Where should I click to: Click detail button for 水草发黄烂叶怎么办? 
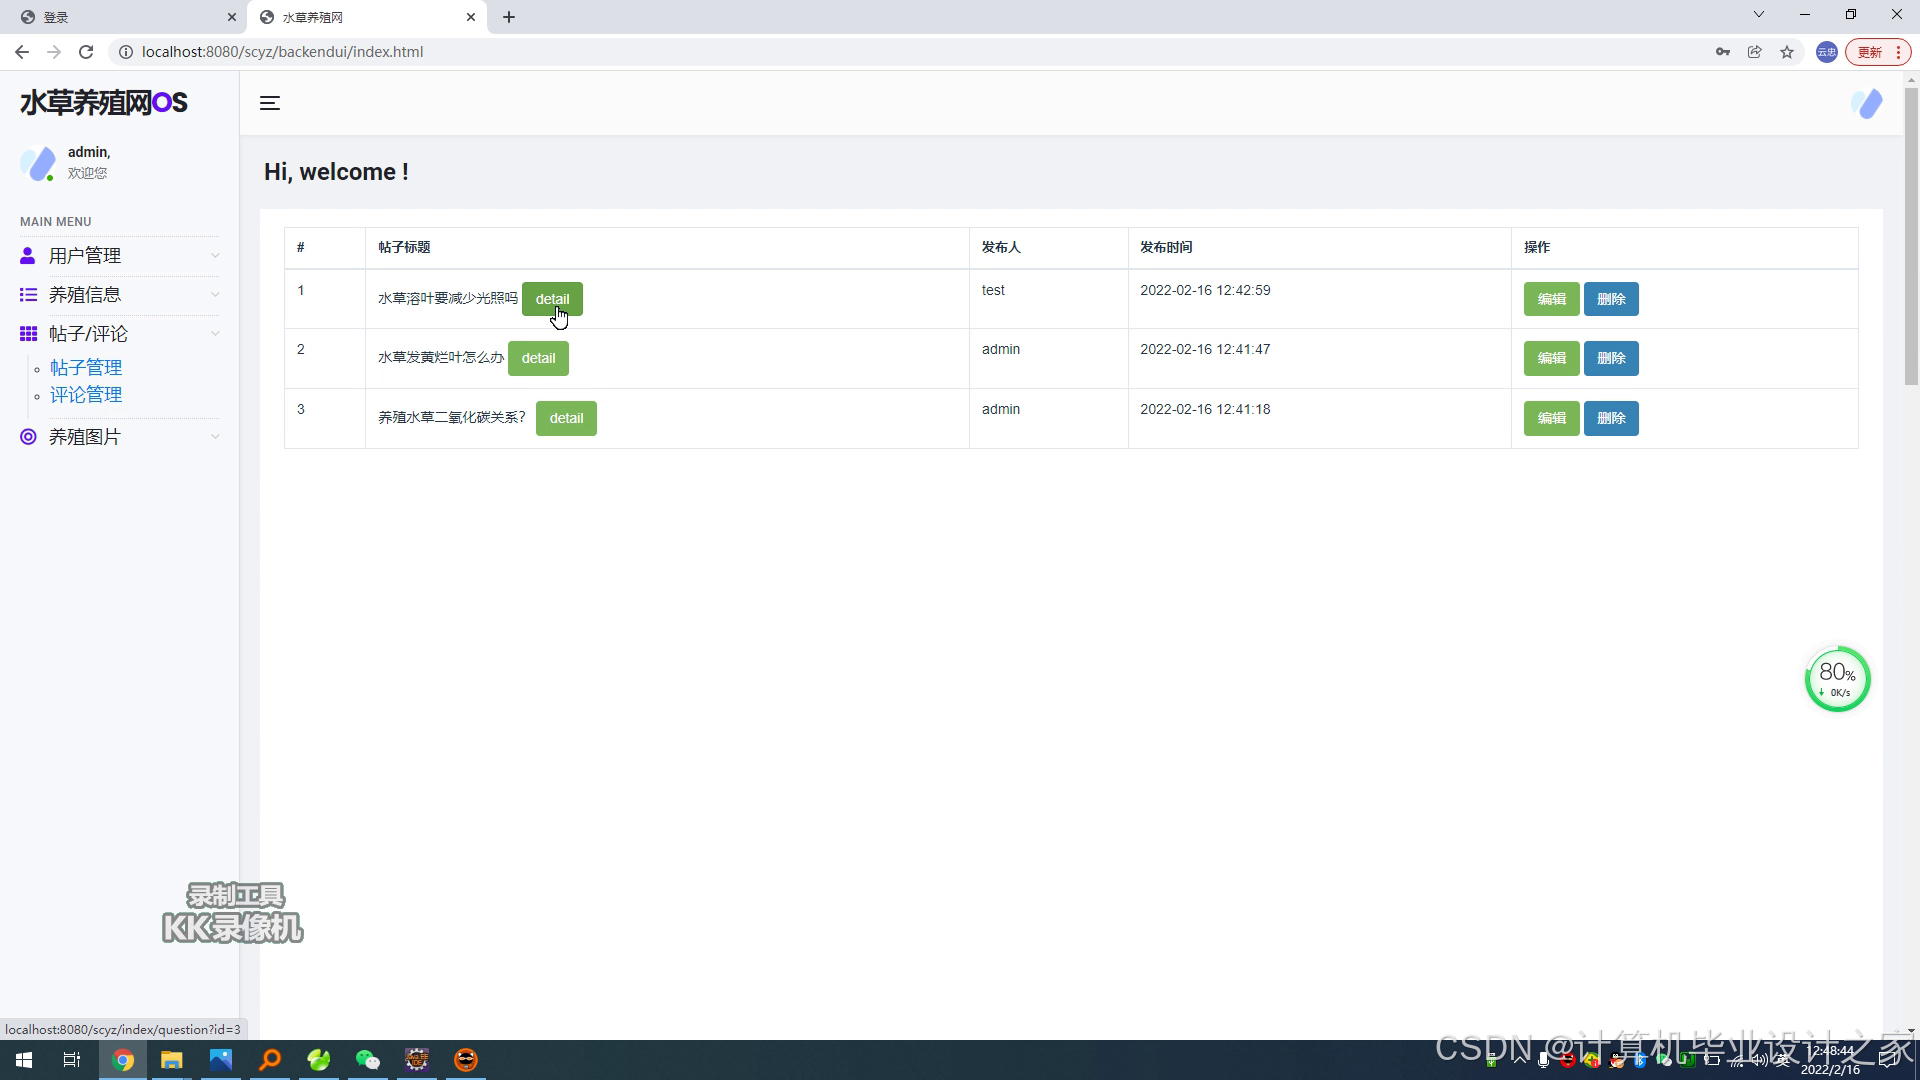(538, 358)
